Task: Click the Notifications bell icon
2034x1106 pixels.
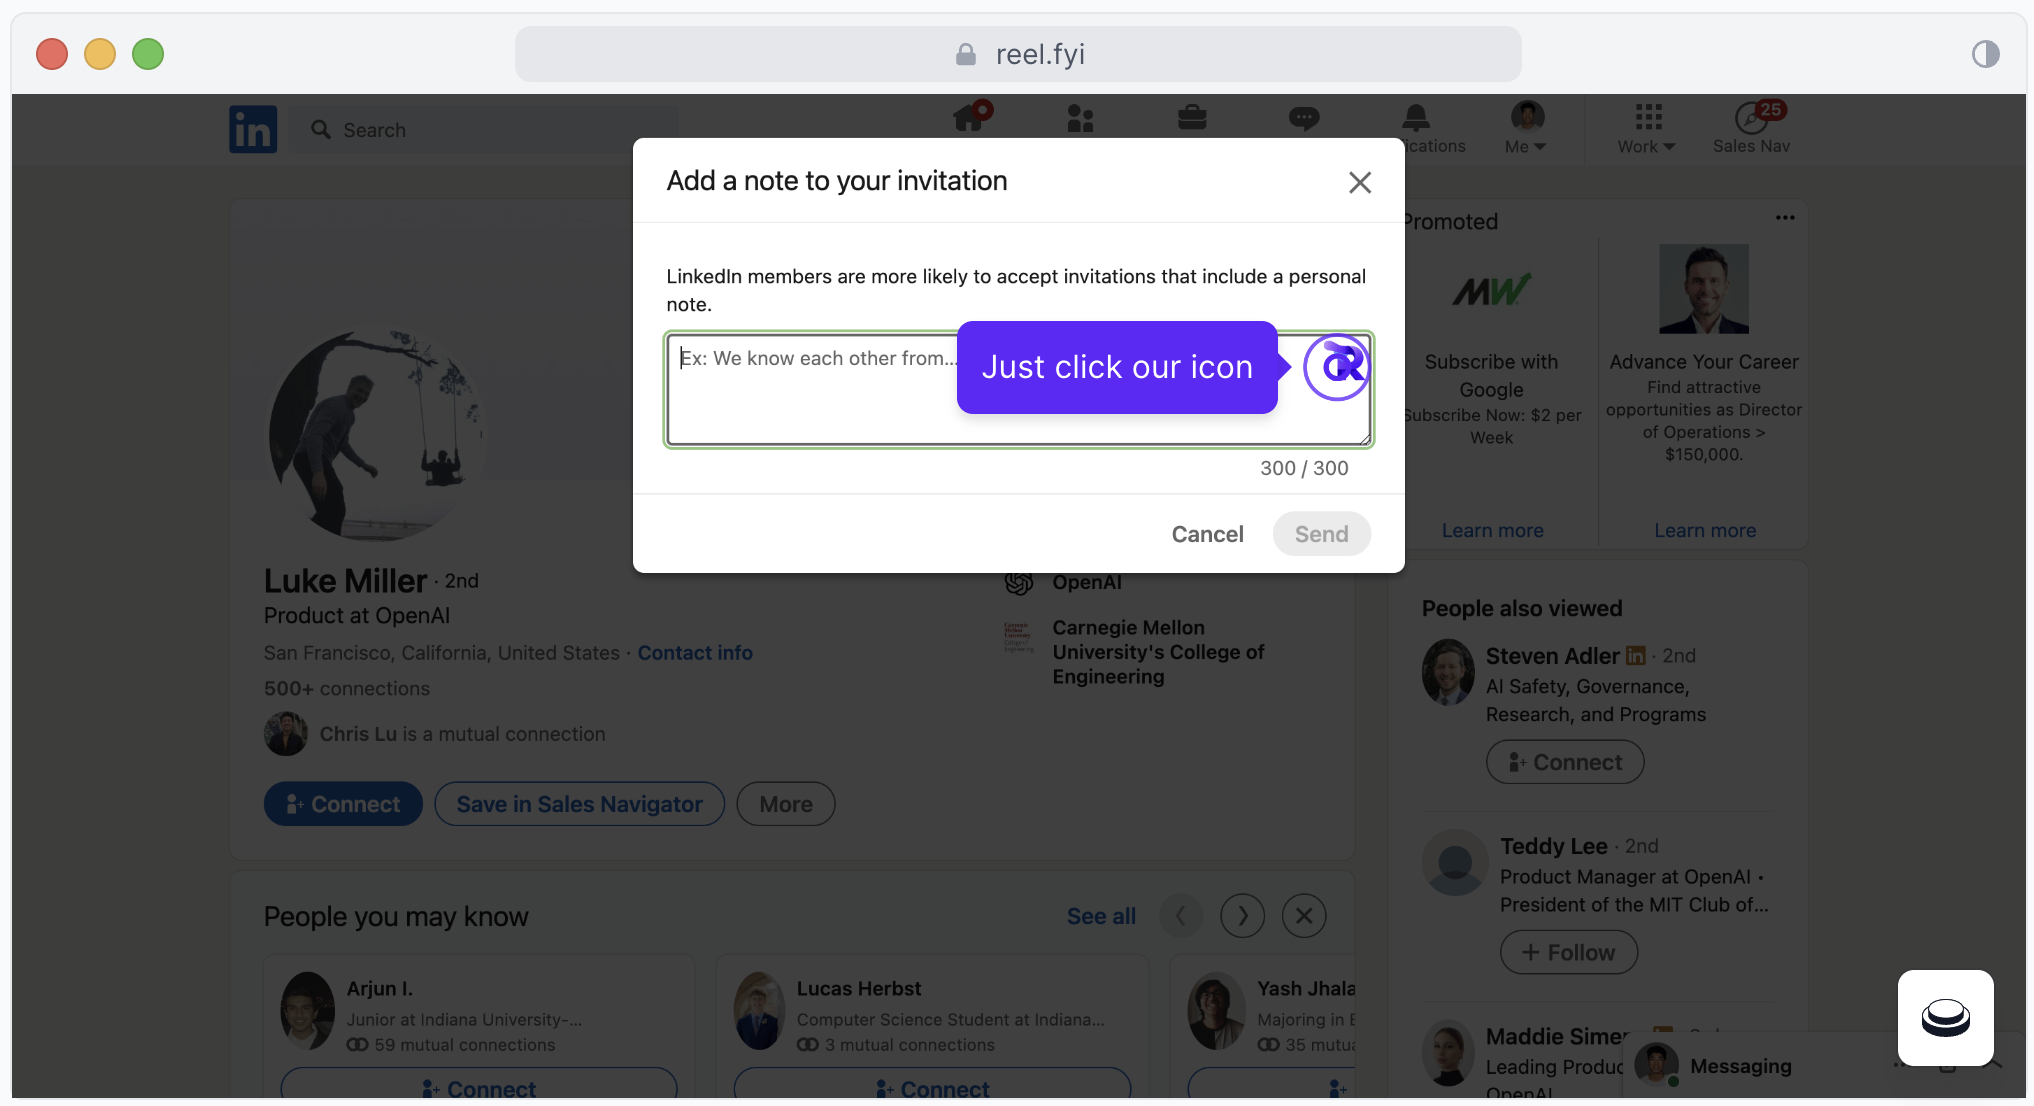Action: click(1415, 119)
